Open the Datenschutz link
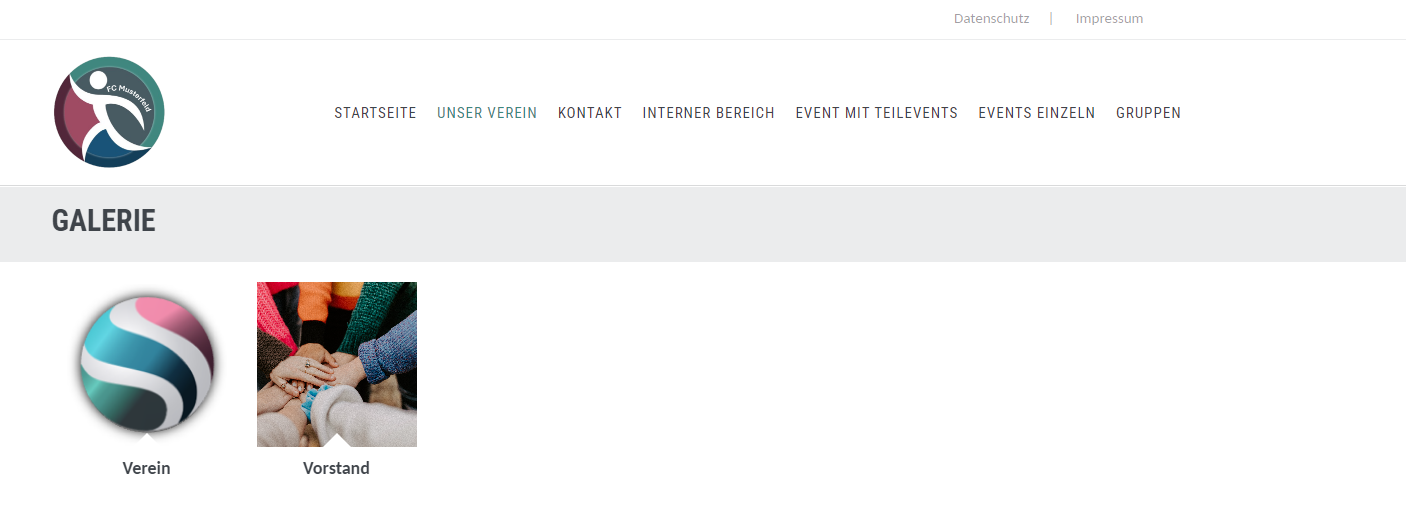This screenshot has width=1406, height=530. [x=991, y=18]
